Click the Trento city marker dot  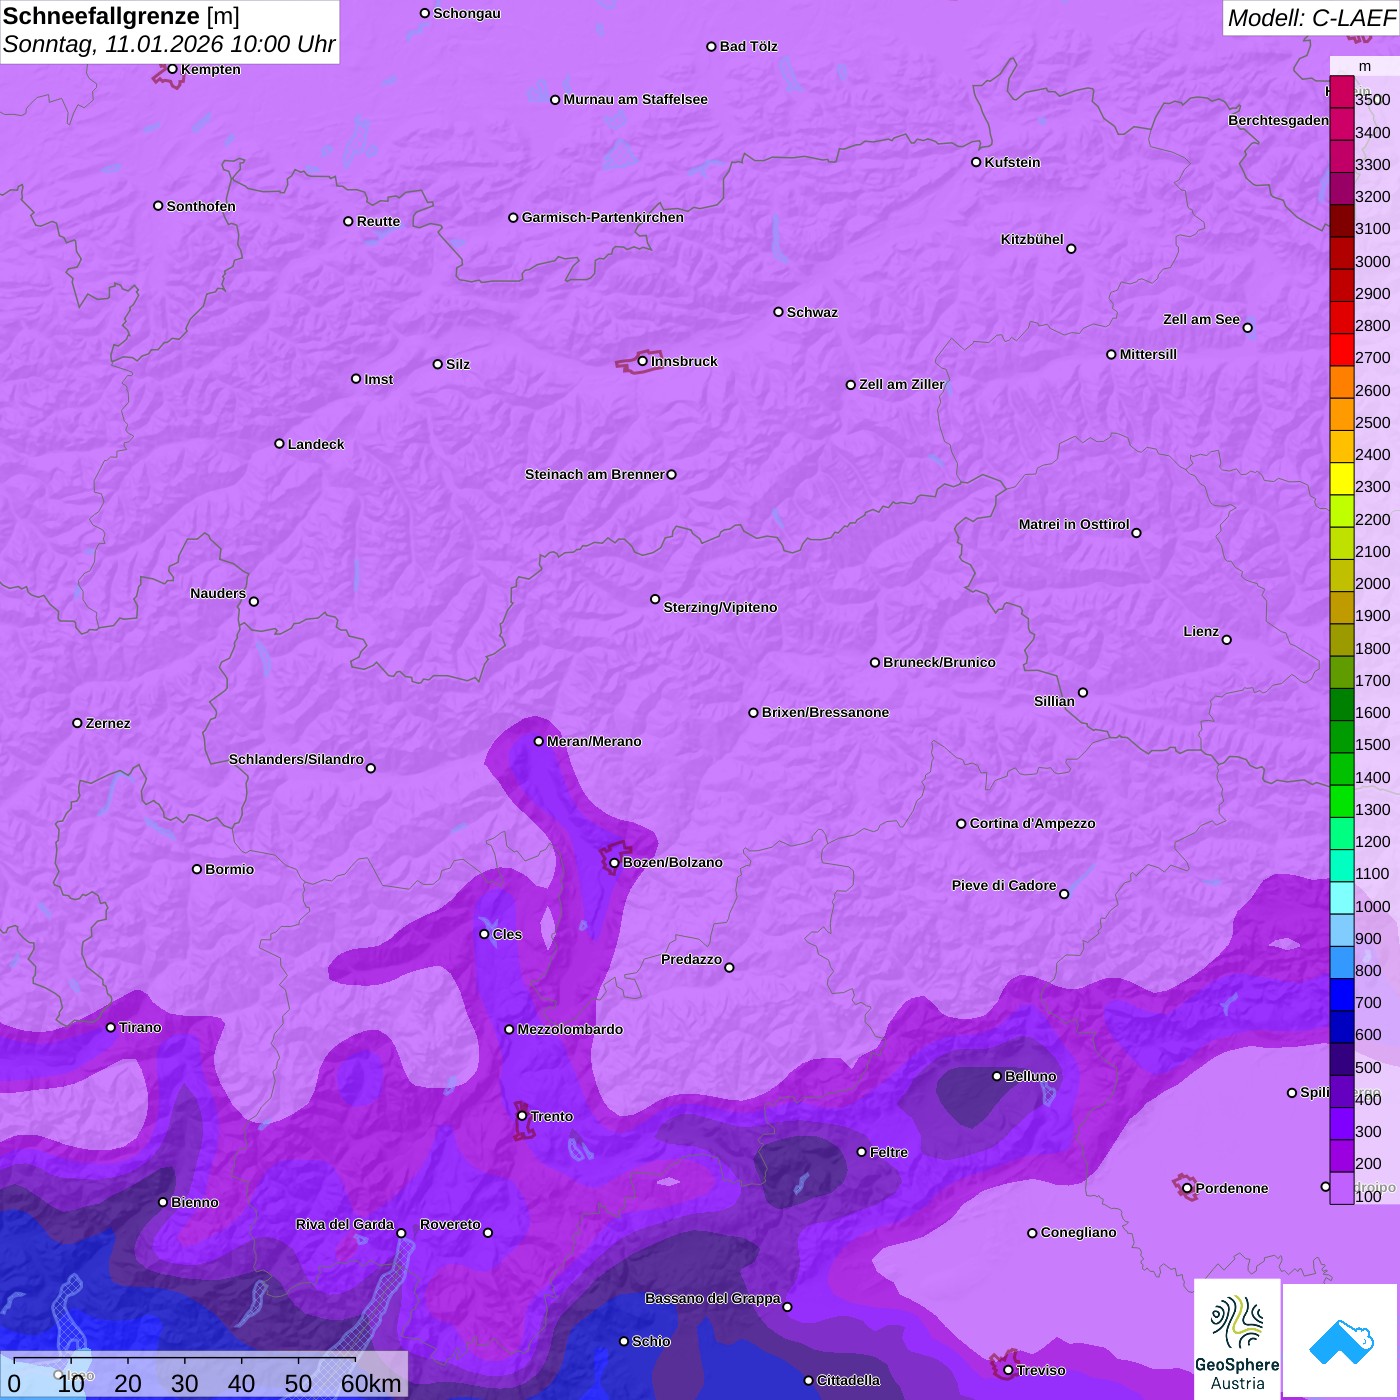click(522, 1116)
